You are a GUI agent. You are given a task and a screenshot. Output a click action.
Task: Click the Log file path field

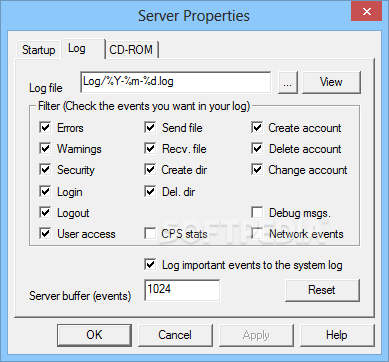click(175, 82)
